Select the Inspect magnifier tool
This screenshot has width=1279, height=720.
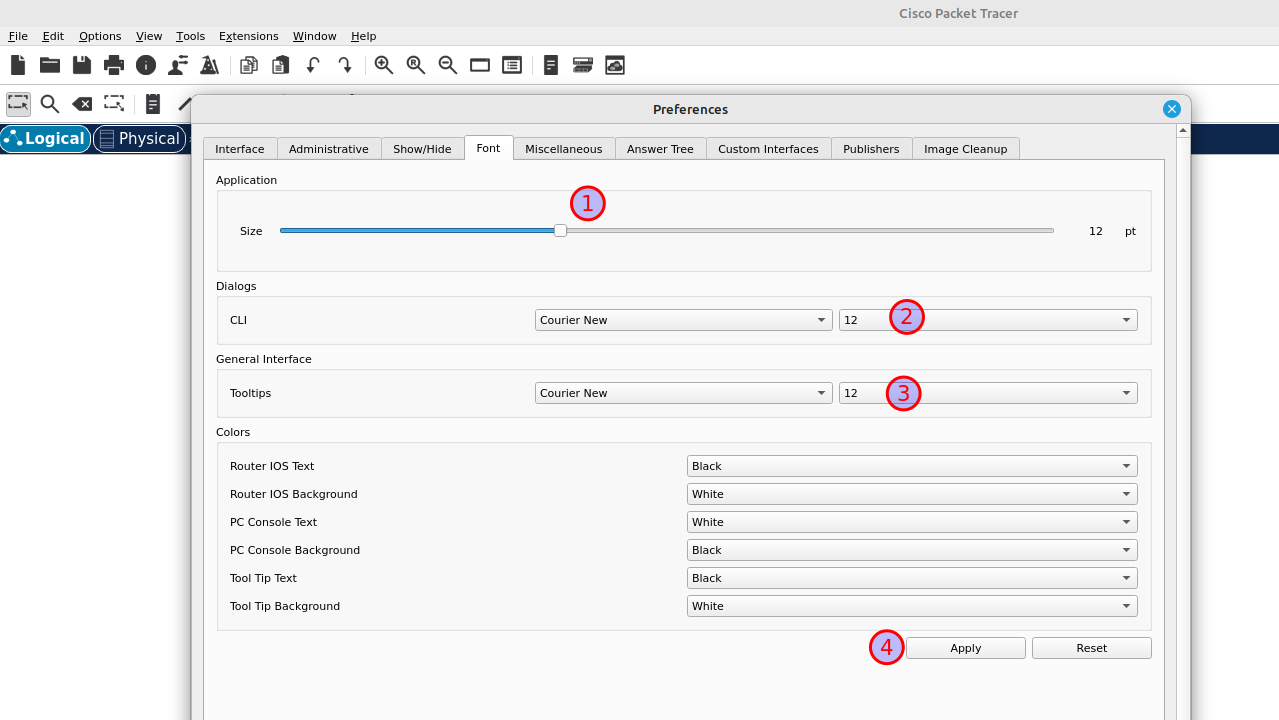[50, 103]
